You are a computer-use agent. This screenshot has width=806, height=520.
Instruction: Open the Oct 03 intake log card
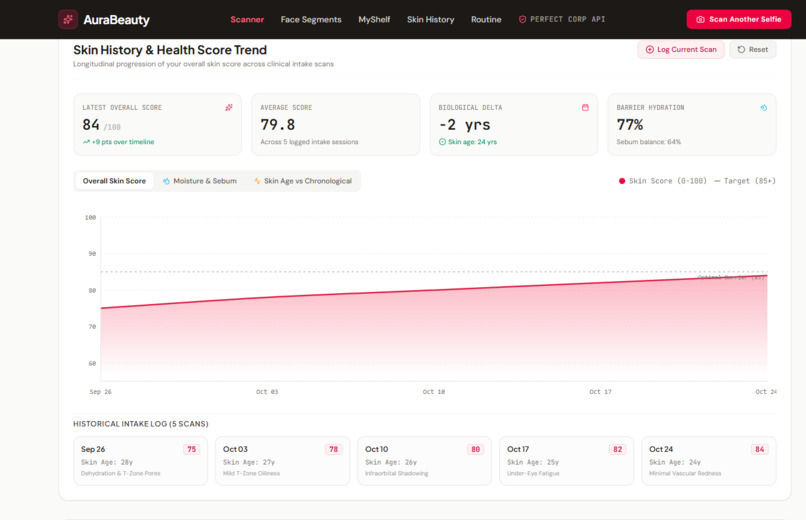[x=282, y=461]
